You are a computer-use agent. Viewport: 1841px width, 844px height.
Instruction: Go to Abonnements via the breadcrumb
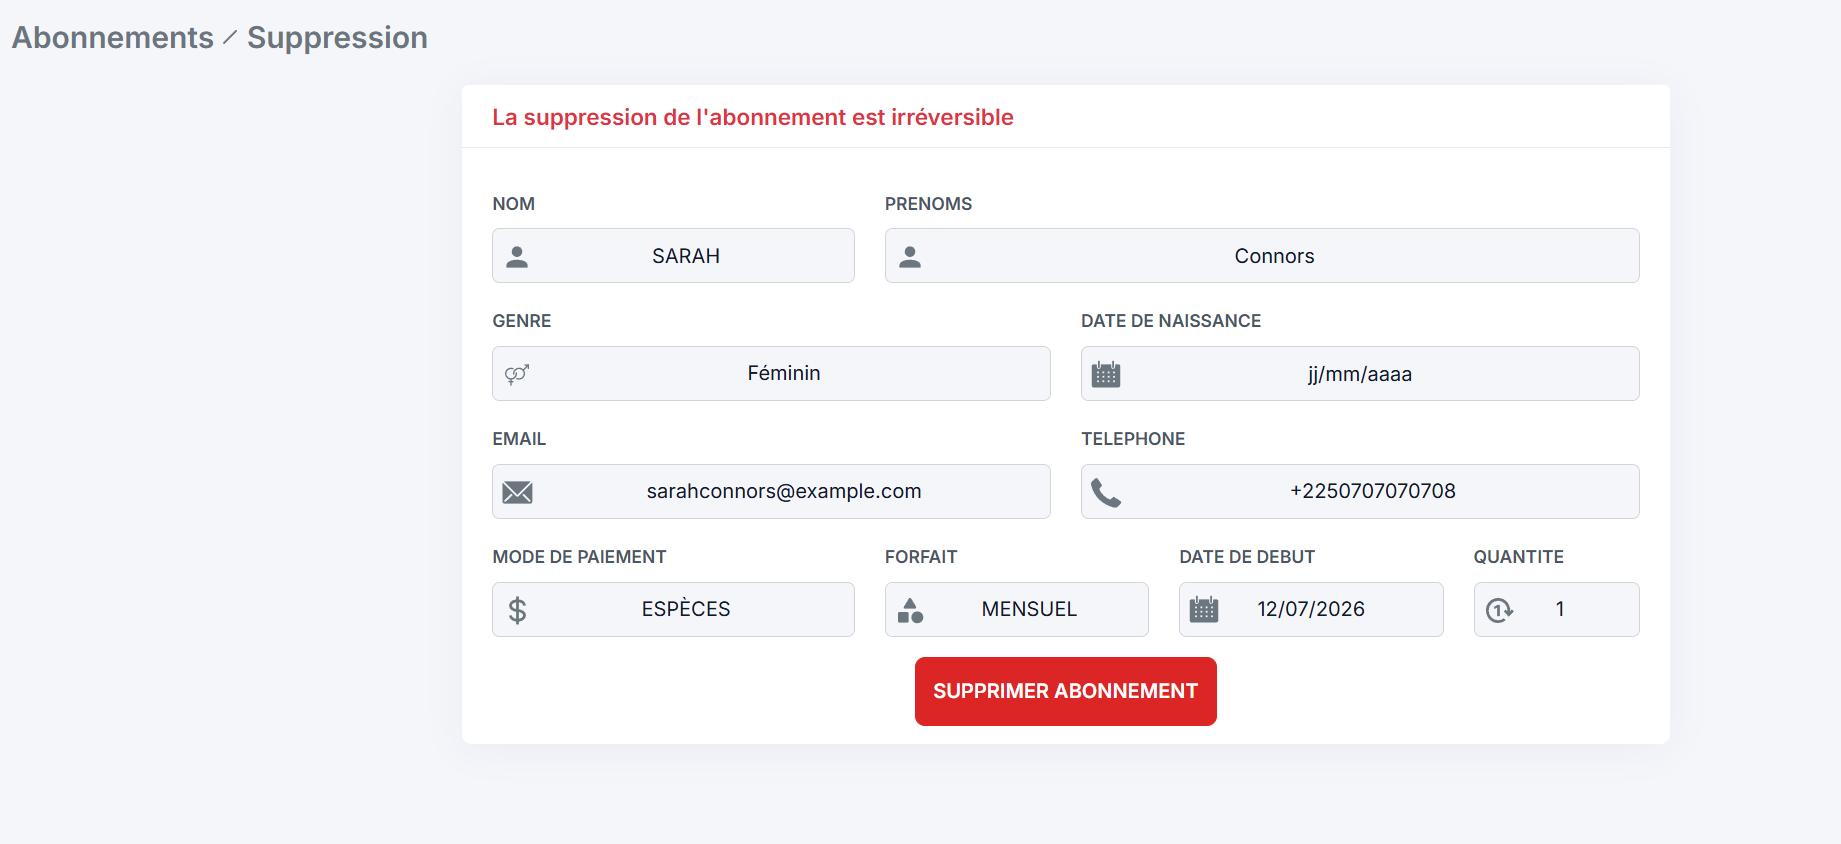[113, 37]
